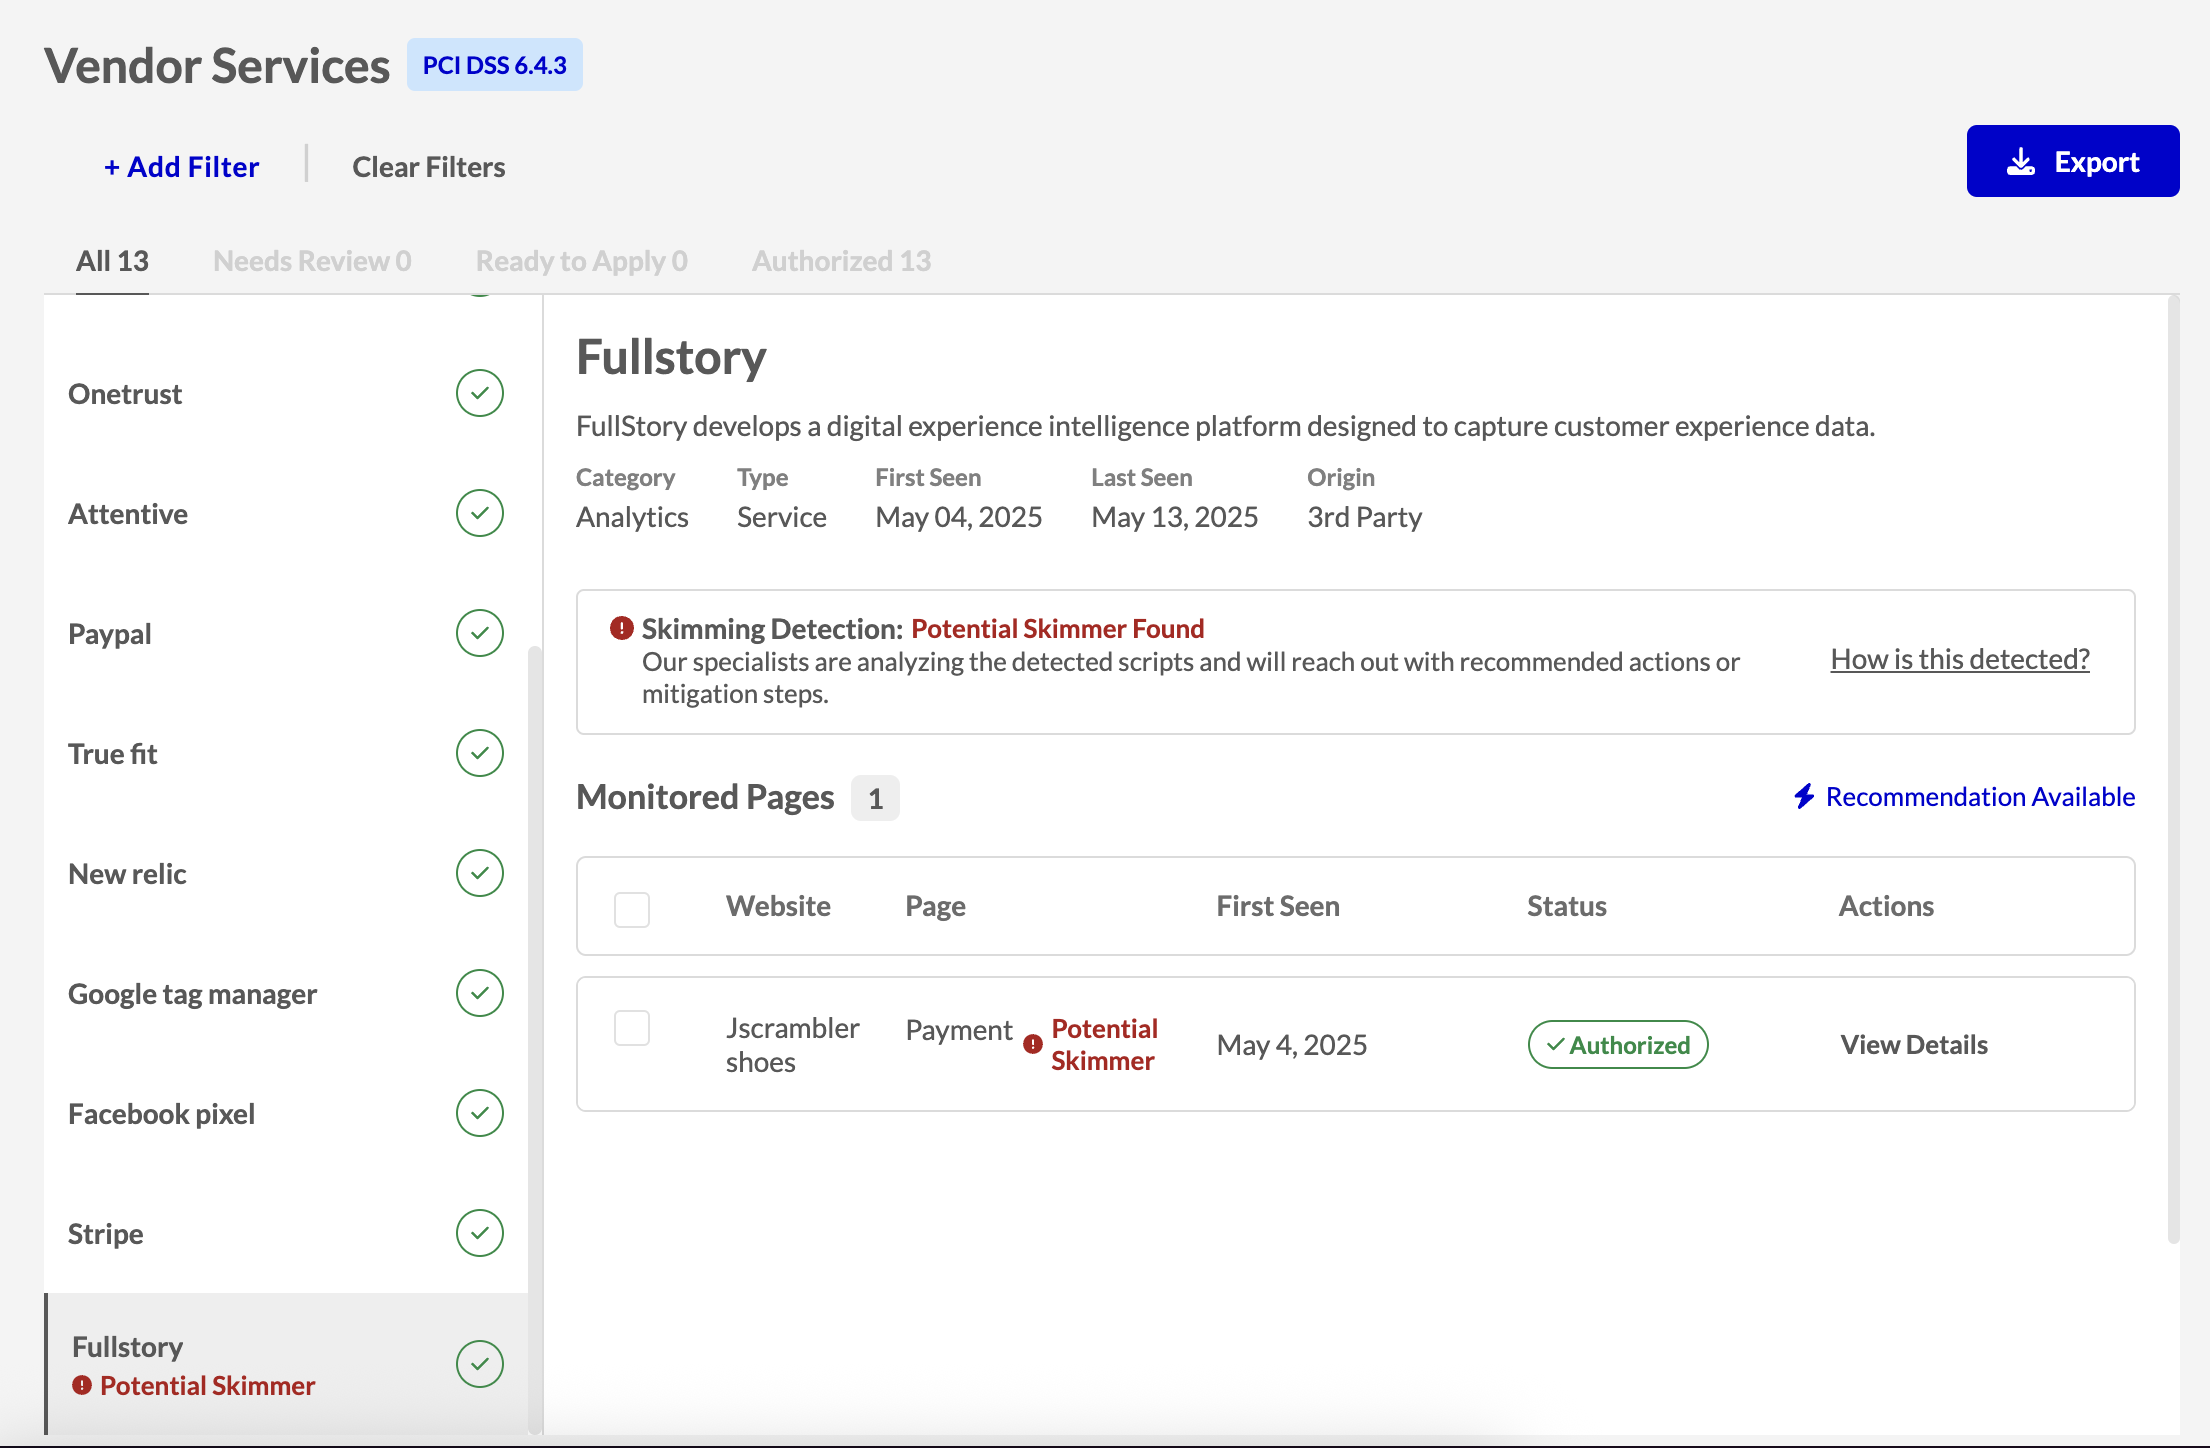Click the Actions column header

point(1886,906)
